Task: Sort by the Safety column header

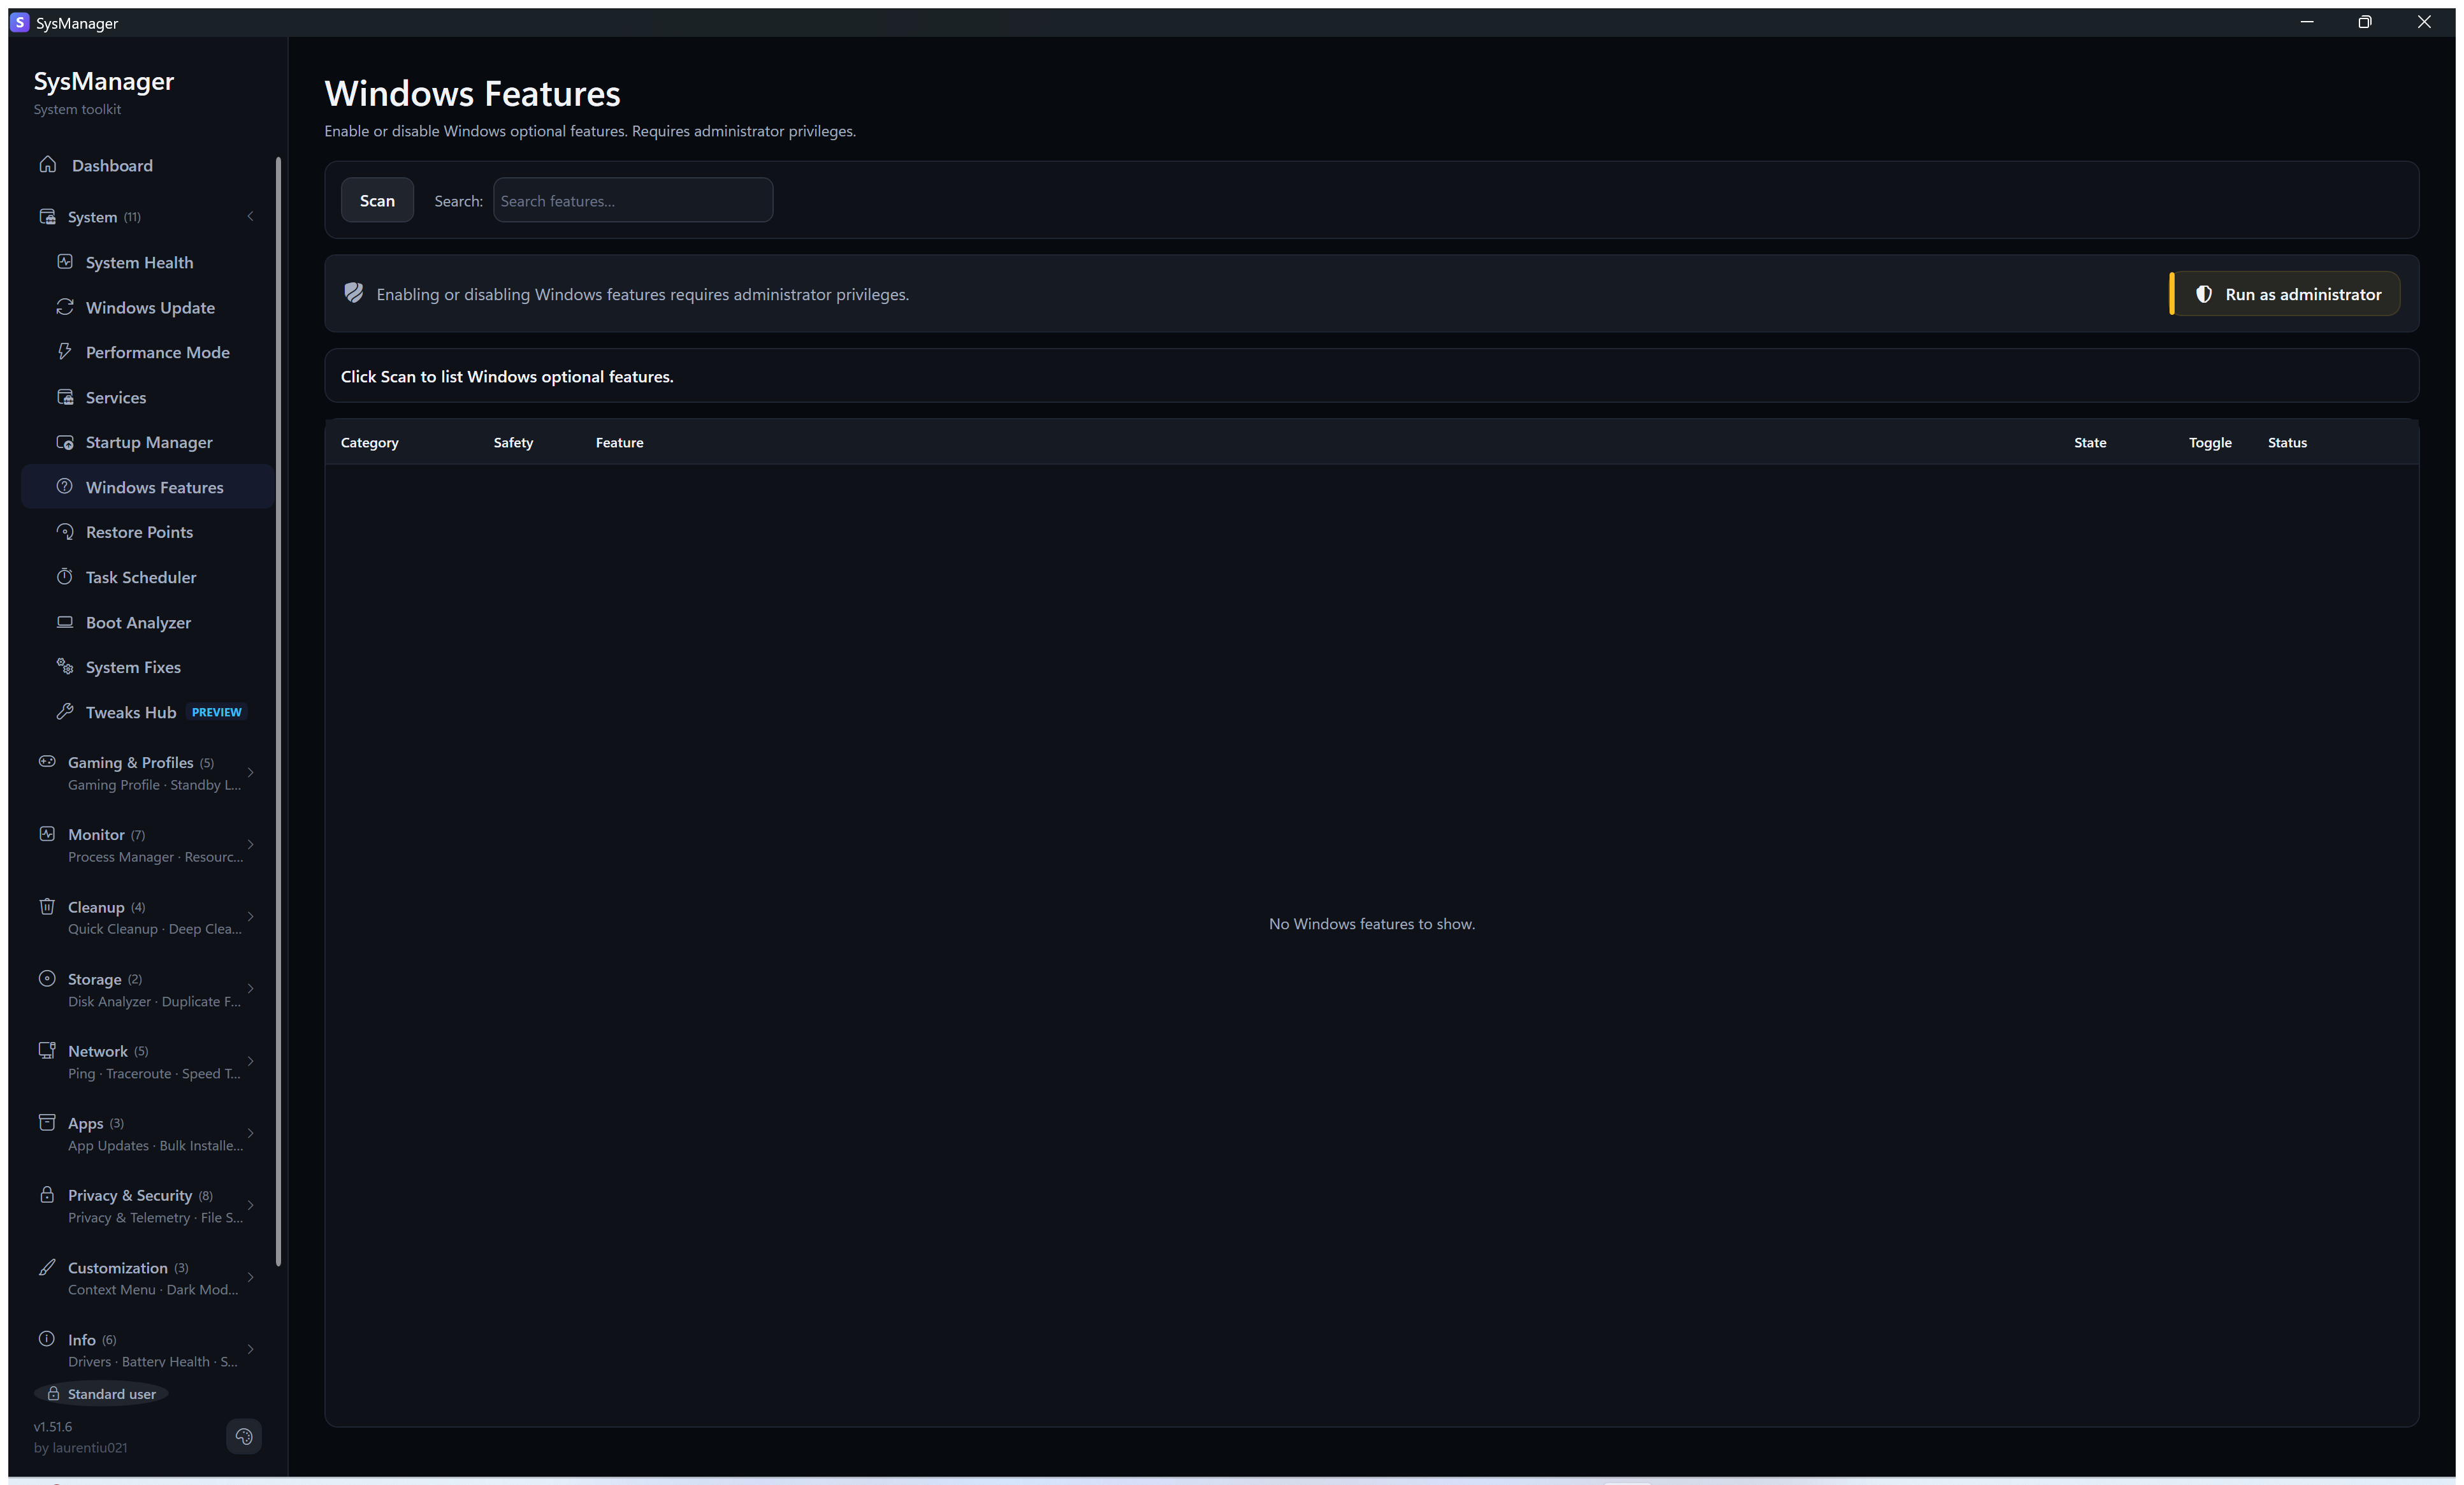Action: coord(513,442)
